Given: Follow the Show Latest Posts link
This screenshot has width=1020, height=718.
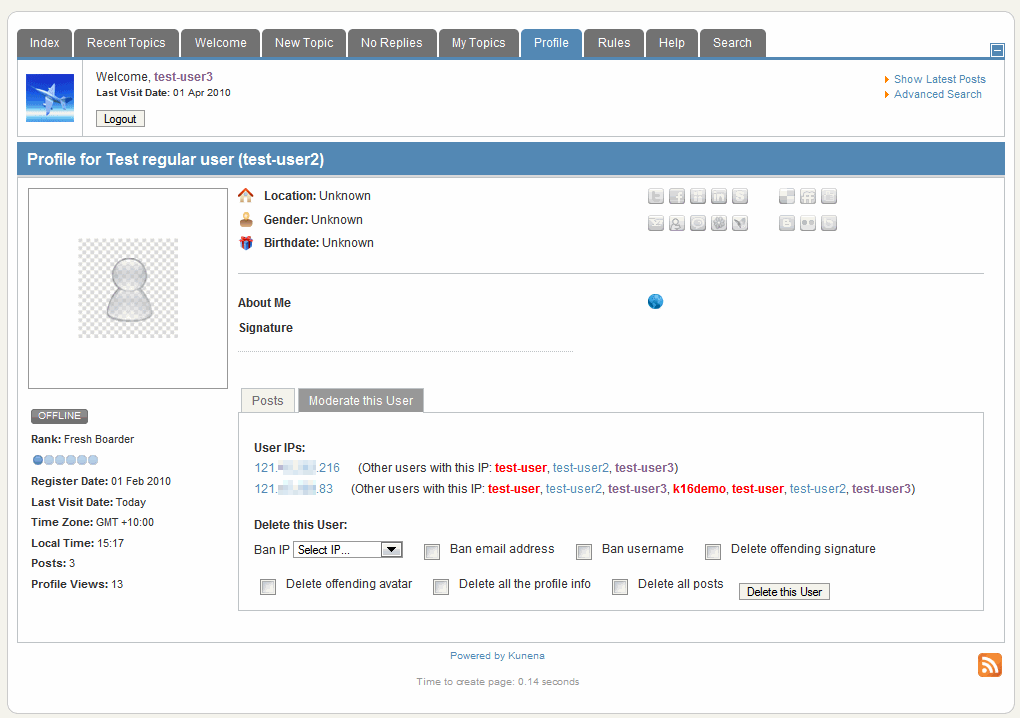Looking at the screenshot, I should coord(939,79).
